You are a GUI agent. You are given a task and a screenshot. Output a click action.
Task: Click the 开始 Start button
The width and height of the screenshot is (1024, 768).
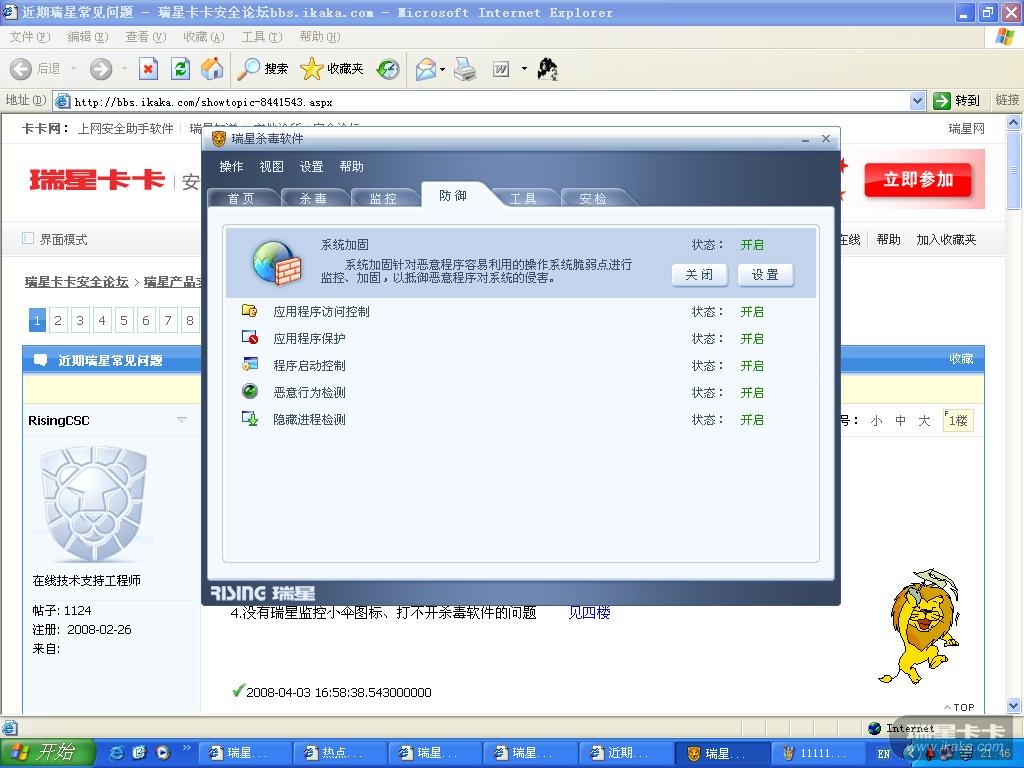[46, 754]
